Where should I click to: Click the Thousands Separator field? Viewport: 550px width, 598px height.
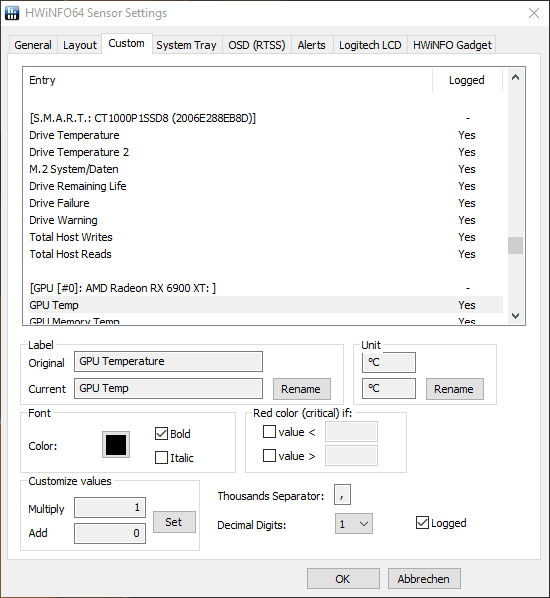(342, 495)
